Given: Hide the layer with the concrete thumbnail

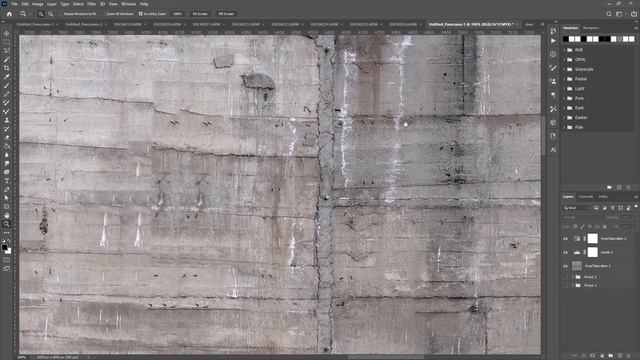Looking at the screenshot, I should (565, 266).
